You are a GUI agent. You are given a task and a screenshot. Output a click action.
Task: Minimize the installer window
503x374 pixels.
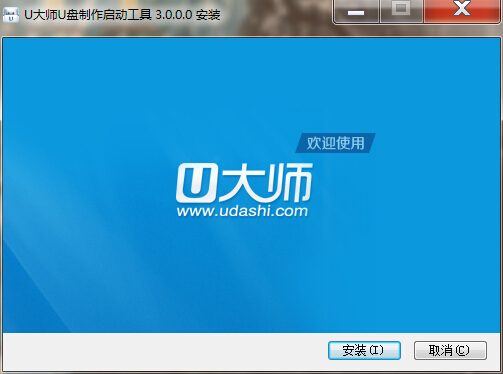(356, 11)
